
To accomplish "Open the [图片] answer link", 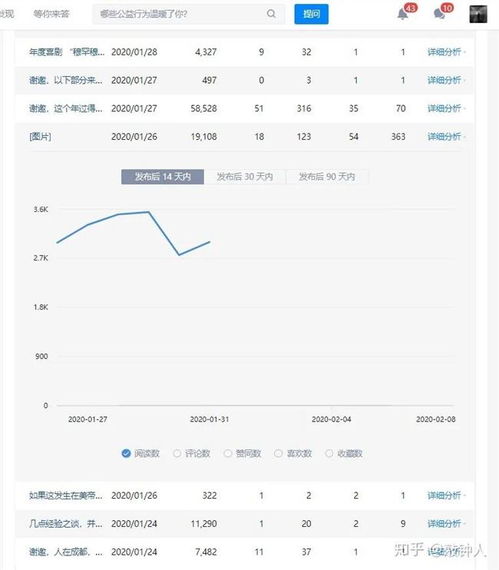I will click(40, 137).
